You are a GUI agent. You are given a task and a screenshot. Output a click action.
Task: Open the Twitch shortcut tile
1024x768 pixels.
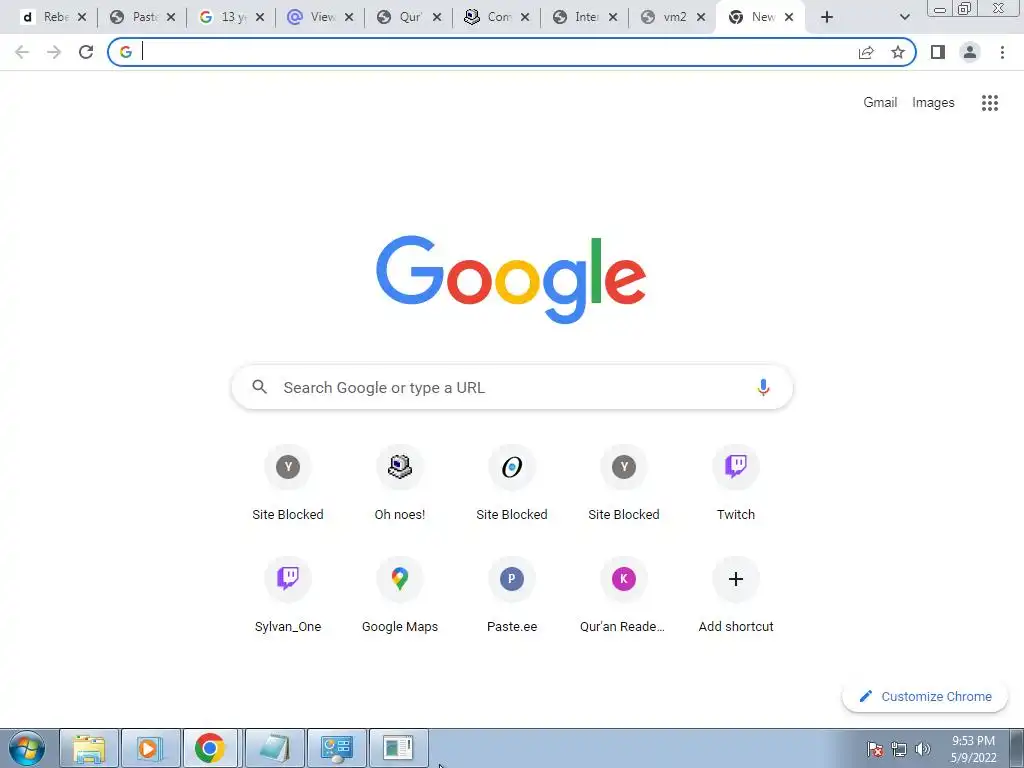click(735, 484)
